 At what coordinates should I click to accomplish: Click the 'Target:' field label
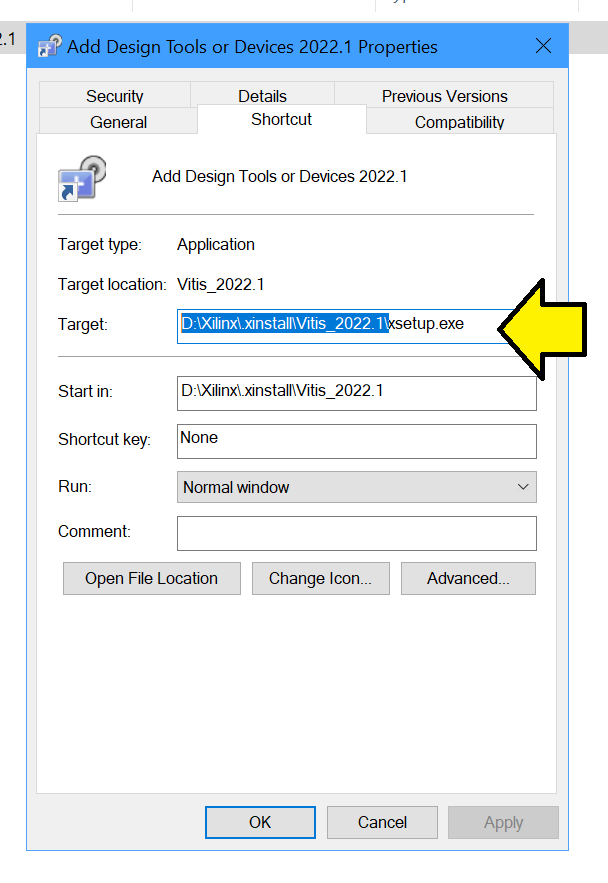pyautogui.click(x=82, y=324)
